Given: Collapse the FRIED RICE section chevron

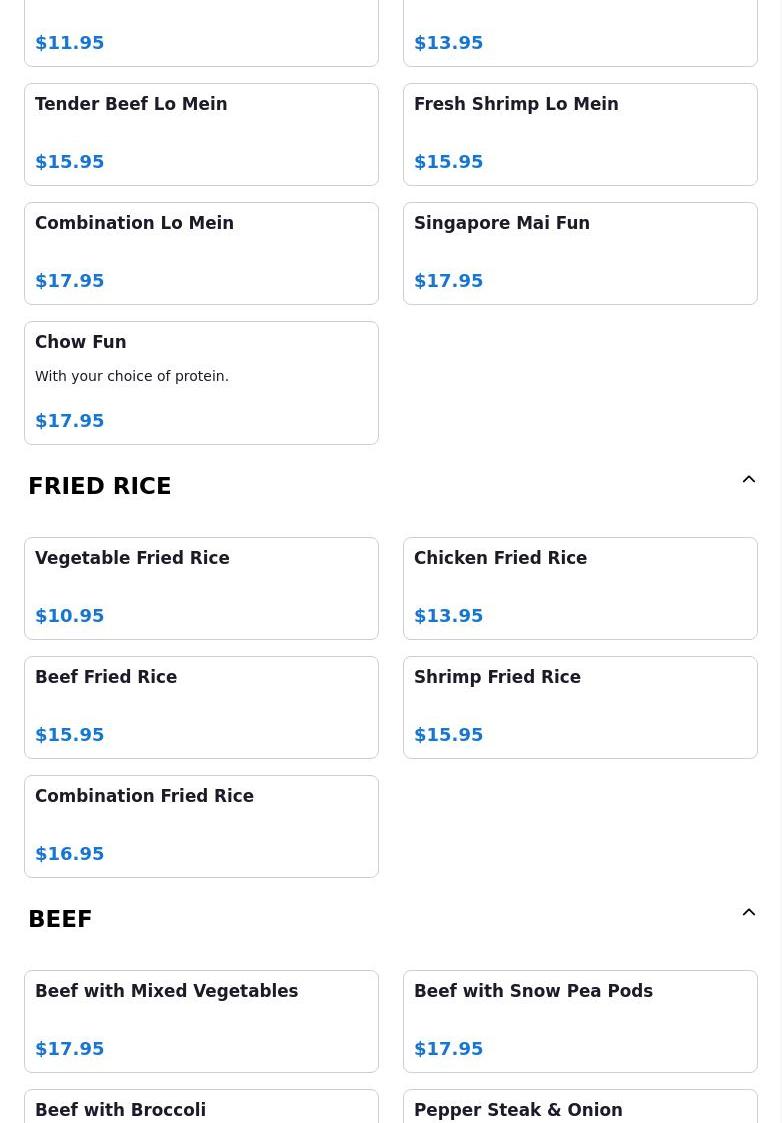Looking at the screenshot, I should [x=748, y=480].
